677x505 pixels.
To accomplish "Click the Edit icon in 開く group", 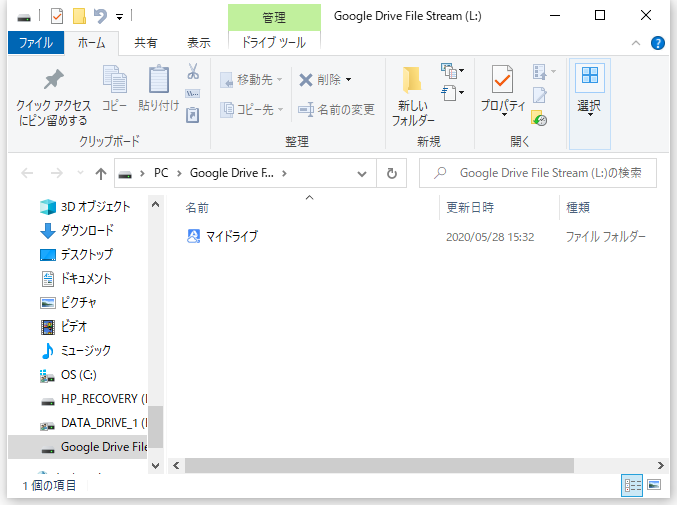I will click(x=540, y=95).
